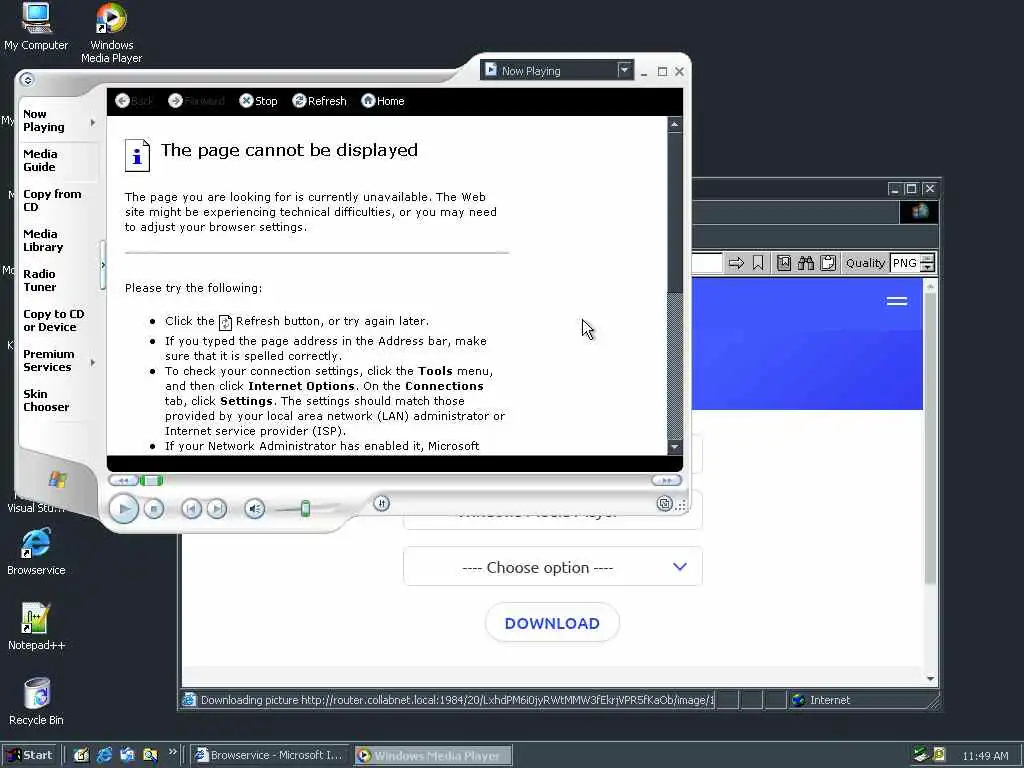Decrease Quality with the stepper down arrow
The image size is (1024, 768).
927,268
